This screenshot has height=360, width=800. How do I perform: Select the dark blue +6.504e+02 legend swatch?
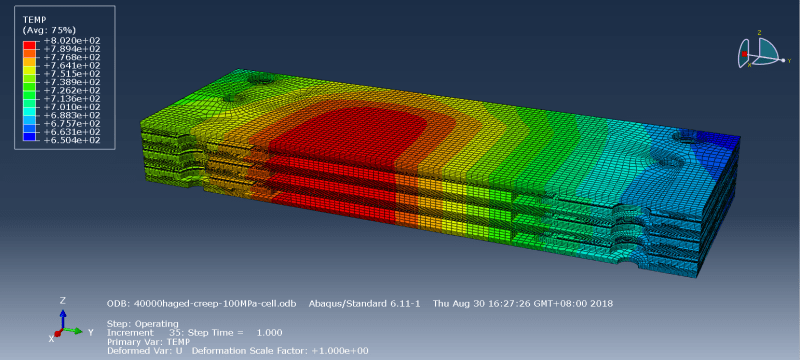click(29, 136)
